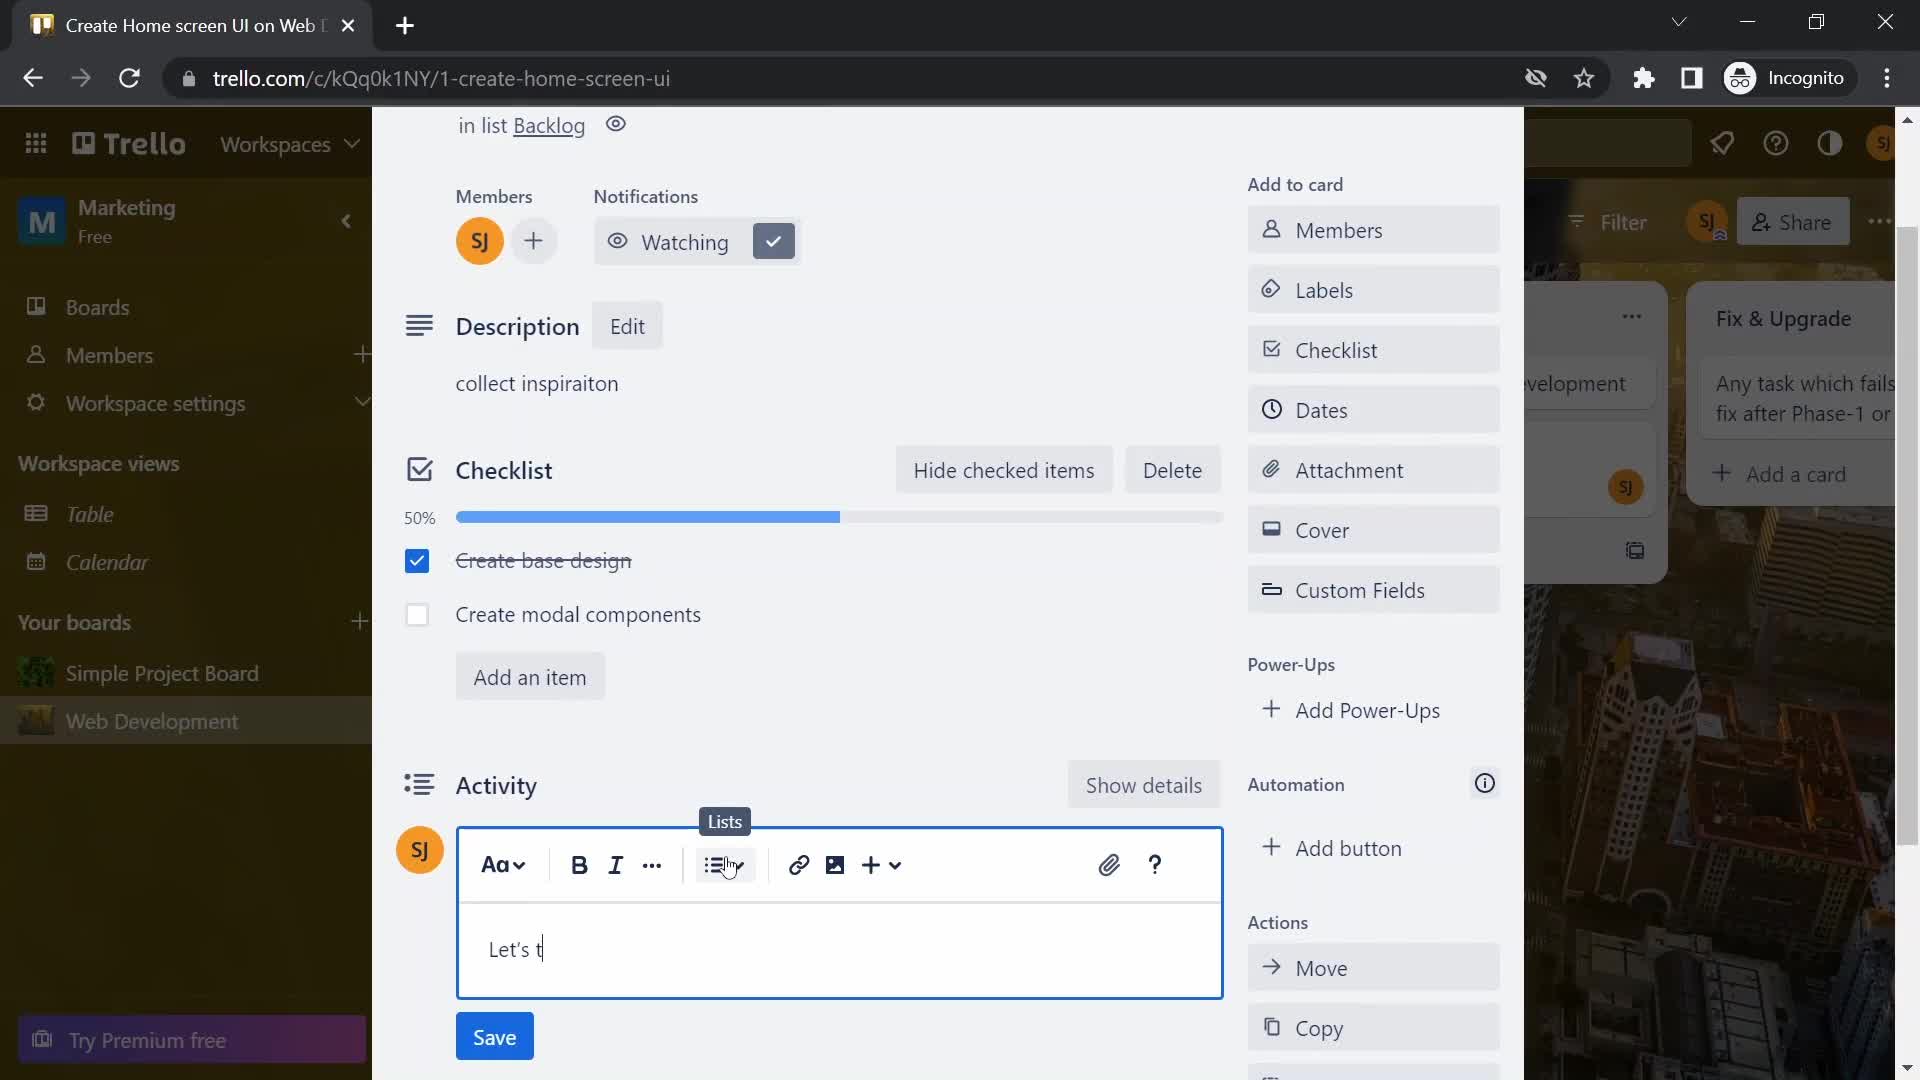Toggle the checked 'Create base design' checkbox
Image resolution: width=1920 pixels, height=1080 pixels.
point(418,560)
